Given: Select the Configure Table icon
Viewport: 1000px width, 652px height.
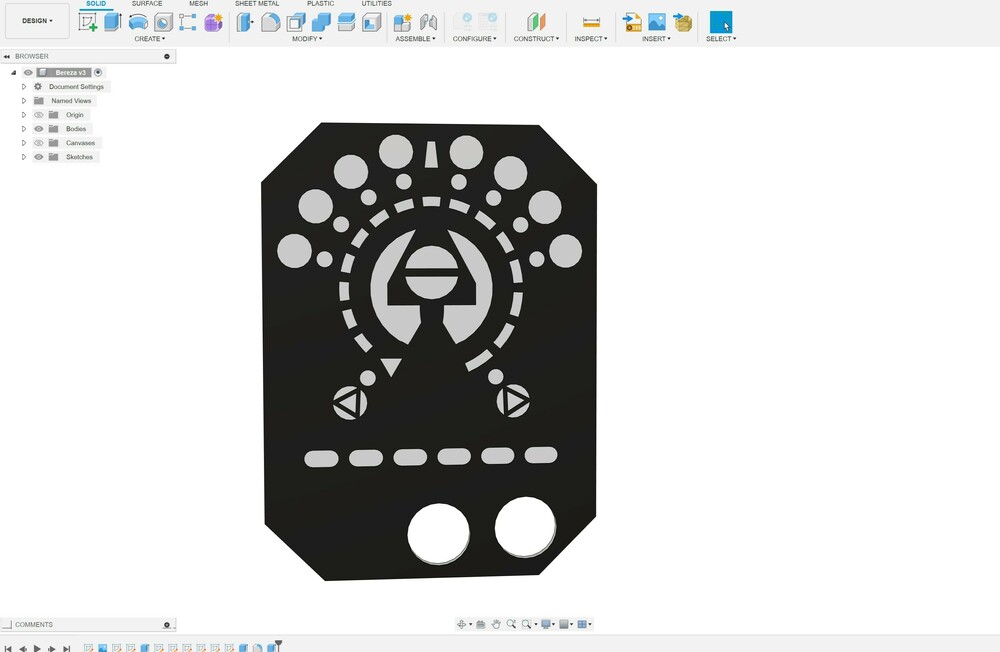Looking at the screenshot, I should tap(488, 22).
